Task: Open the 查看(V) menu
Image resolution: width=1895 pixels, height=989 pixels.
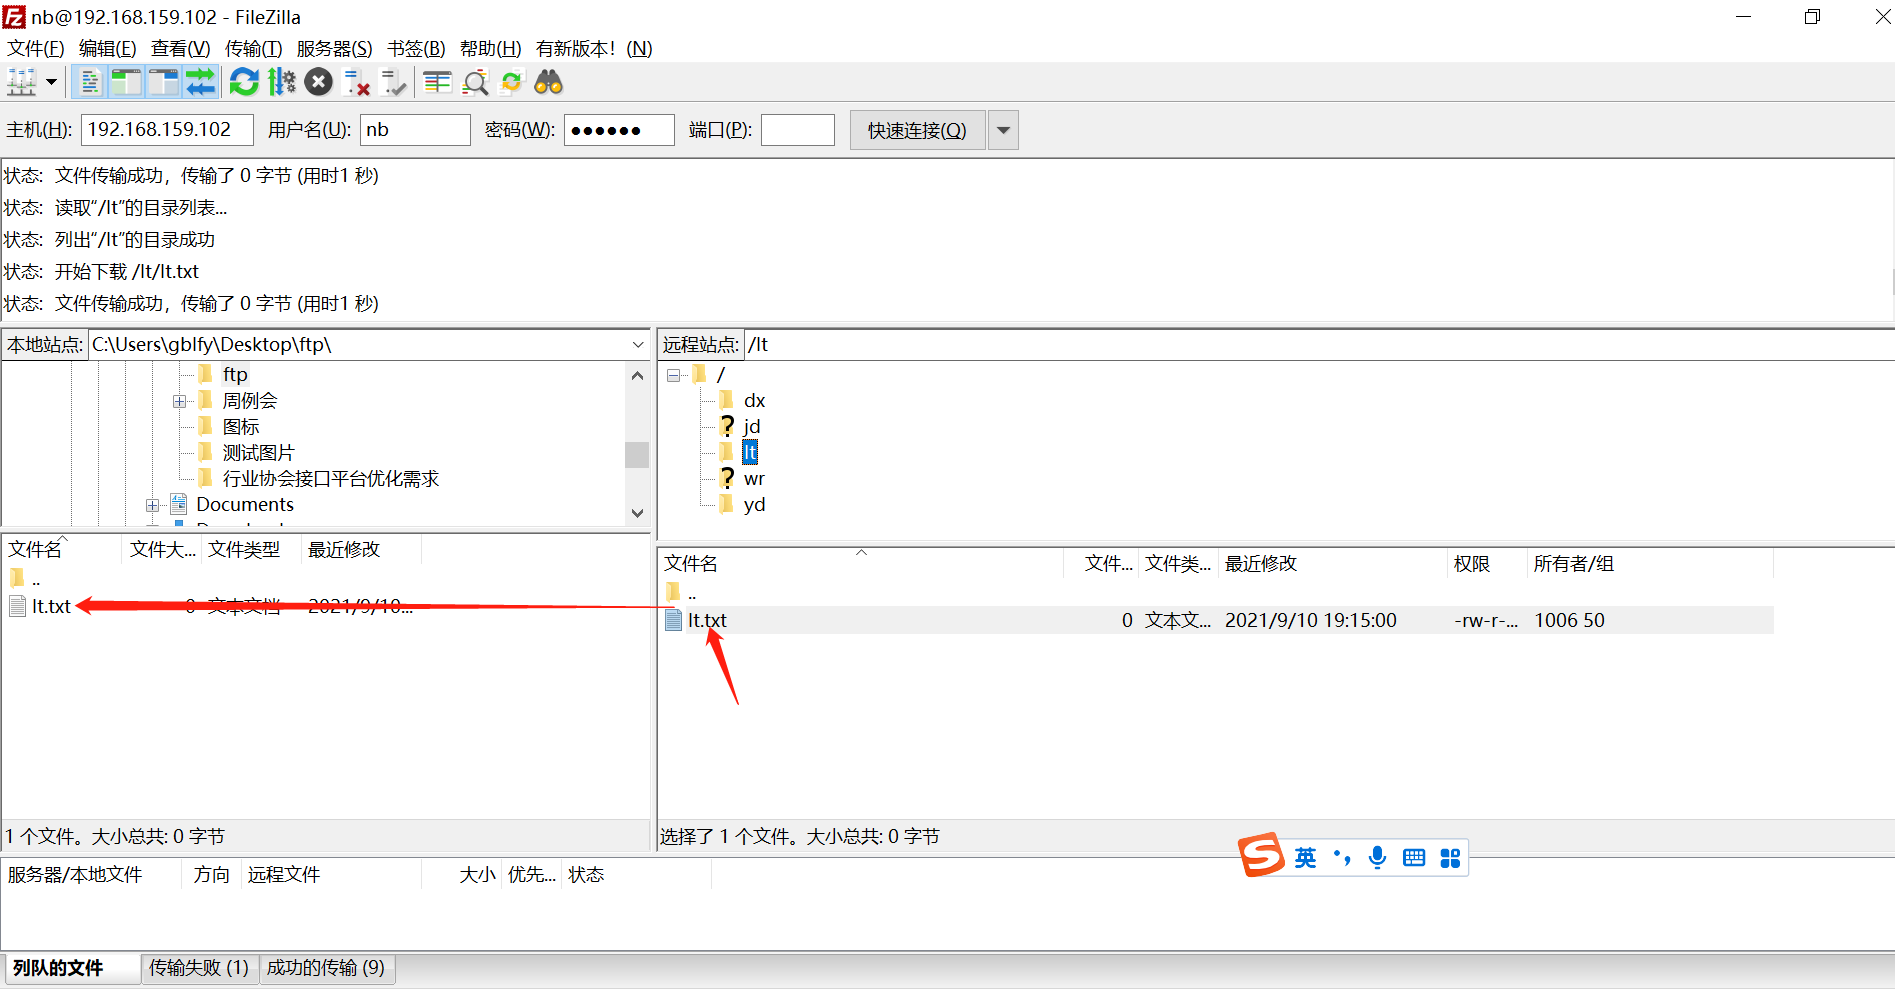Action: point(181,48)
